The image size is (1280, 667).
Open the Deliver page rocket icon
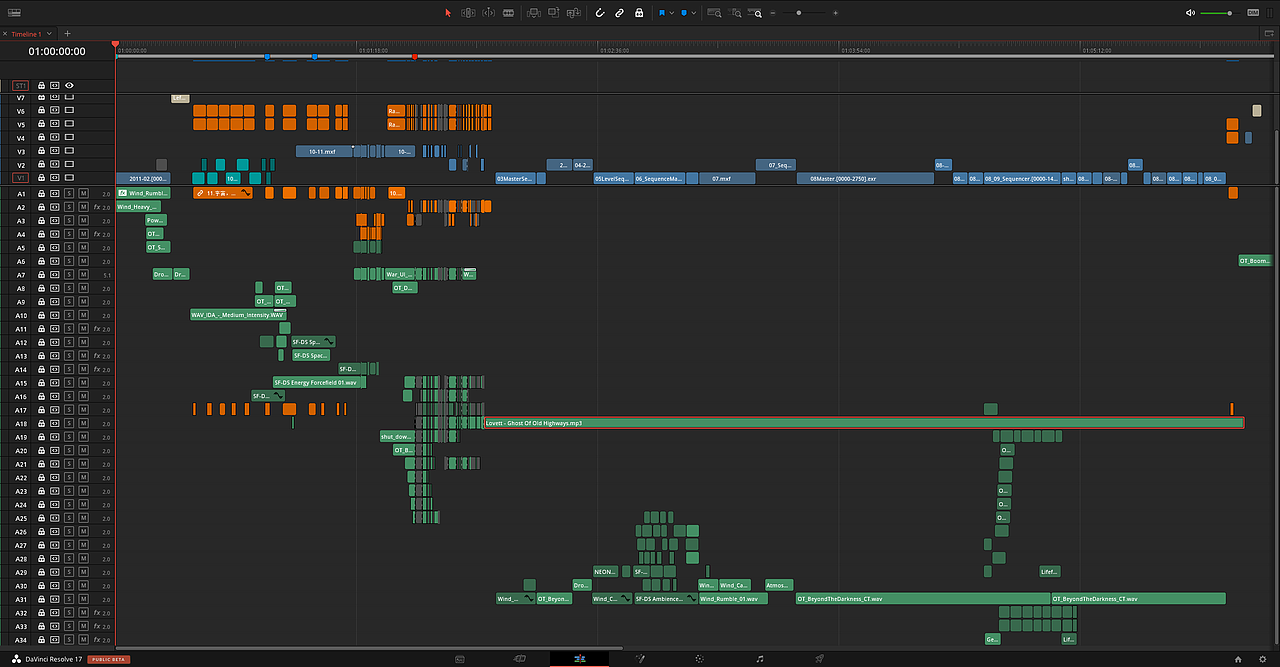[820, 659]
